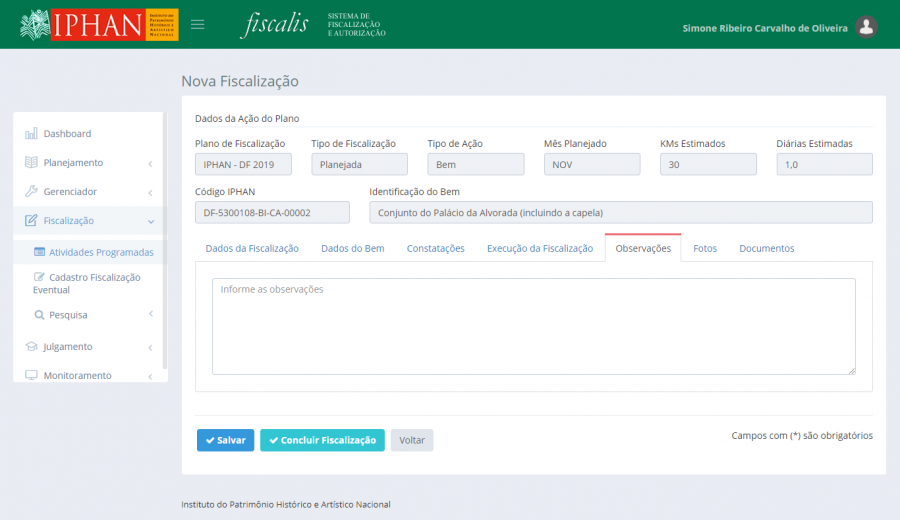Click the Gerenciador wrench icon
Image resolution: width=900 pixels, height=520 pixels.
(x=31, y=192)
